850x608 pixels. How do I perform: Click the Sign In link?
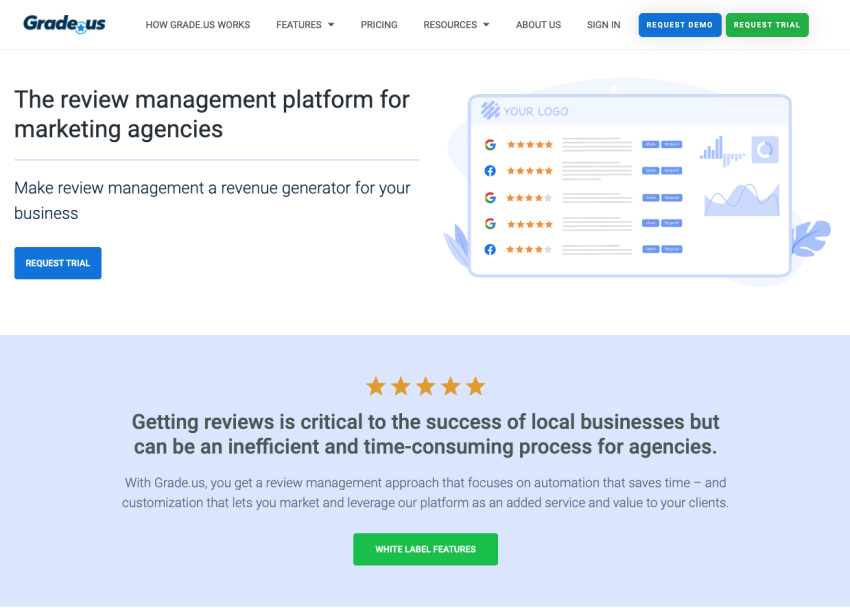(603, 25)
